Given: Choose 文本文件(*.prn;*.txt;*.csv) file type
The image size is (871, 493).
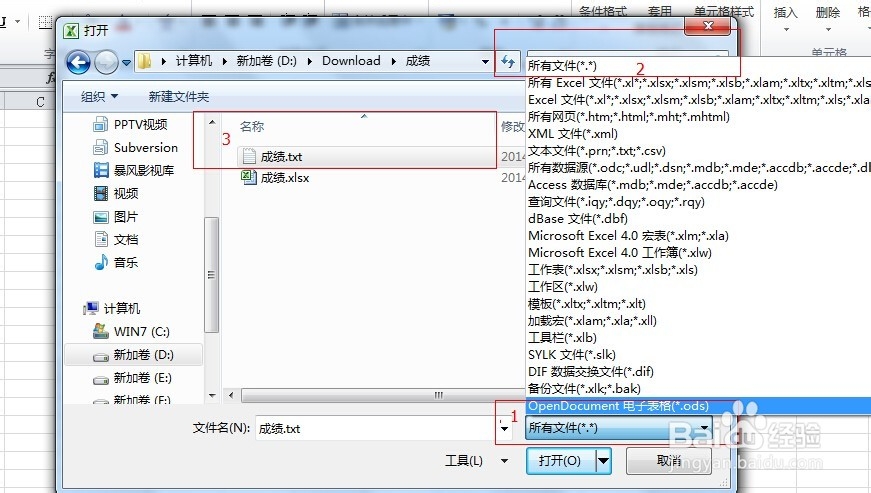Looking at the screenshot, I should [698, 151].
